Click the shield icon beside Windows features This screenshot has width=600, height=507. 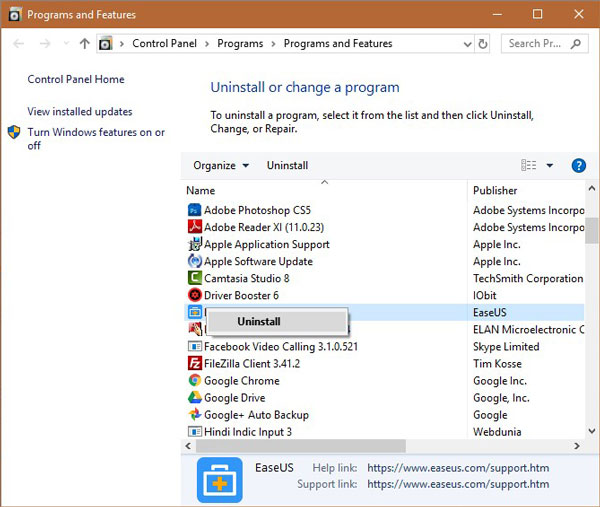14,132
